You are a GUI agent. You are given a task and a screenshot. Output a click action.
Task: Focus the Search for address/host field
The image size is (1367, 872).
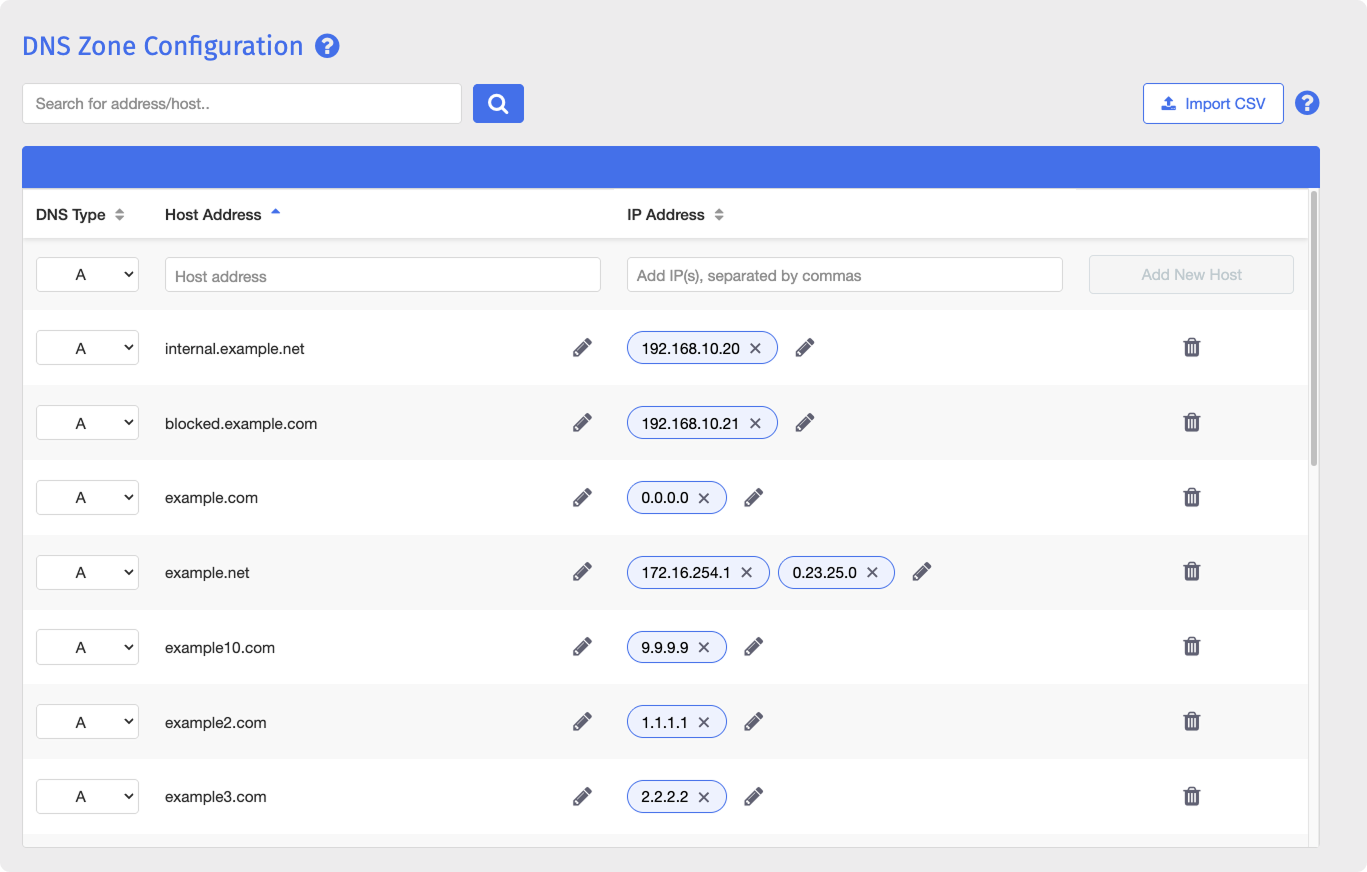242,103
